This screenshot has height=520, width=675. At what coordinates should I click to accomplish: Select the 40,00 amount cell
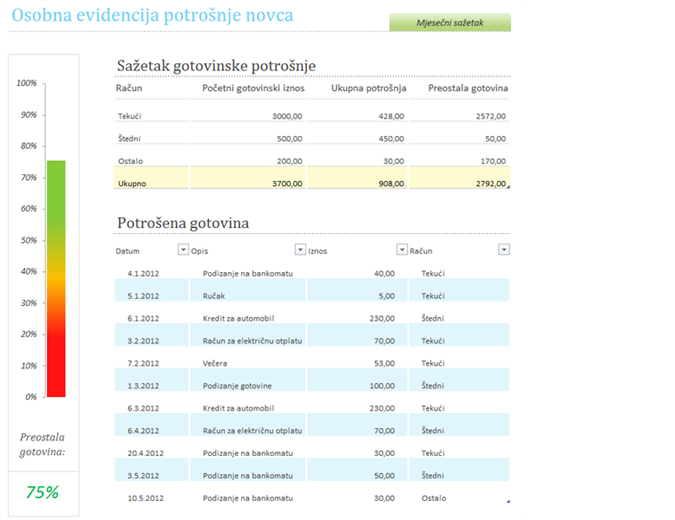tap(384, 273)
